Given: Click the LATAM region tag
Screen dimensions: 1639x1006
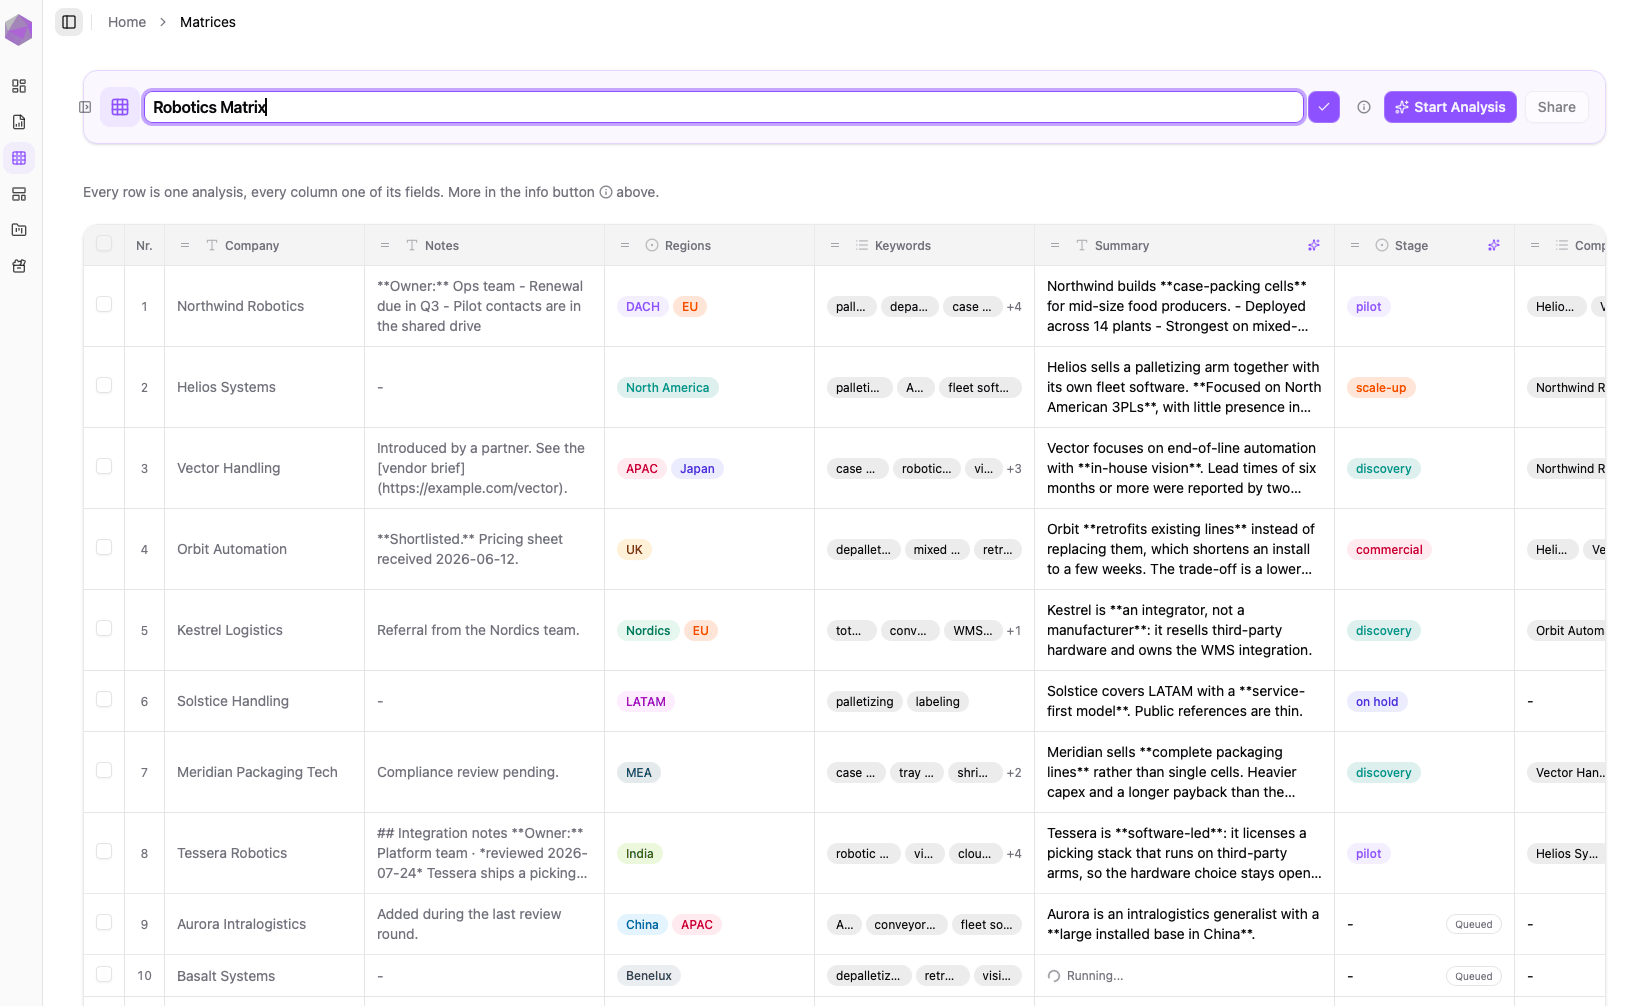Looking at the screenshot, I should (645, 702).
